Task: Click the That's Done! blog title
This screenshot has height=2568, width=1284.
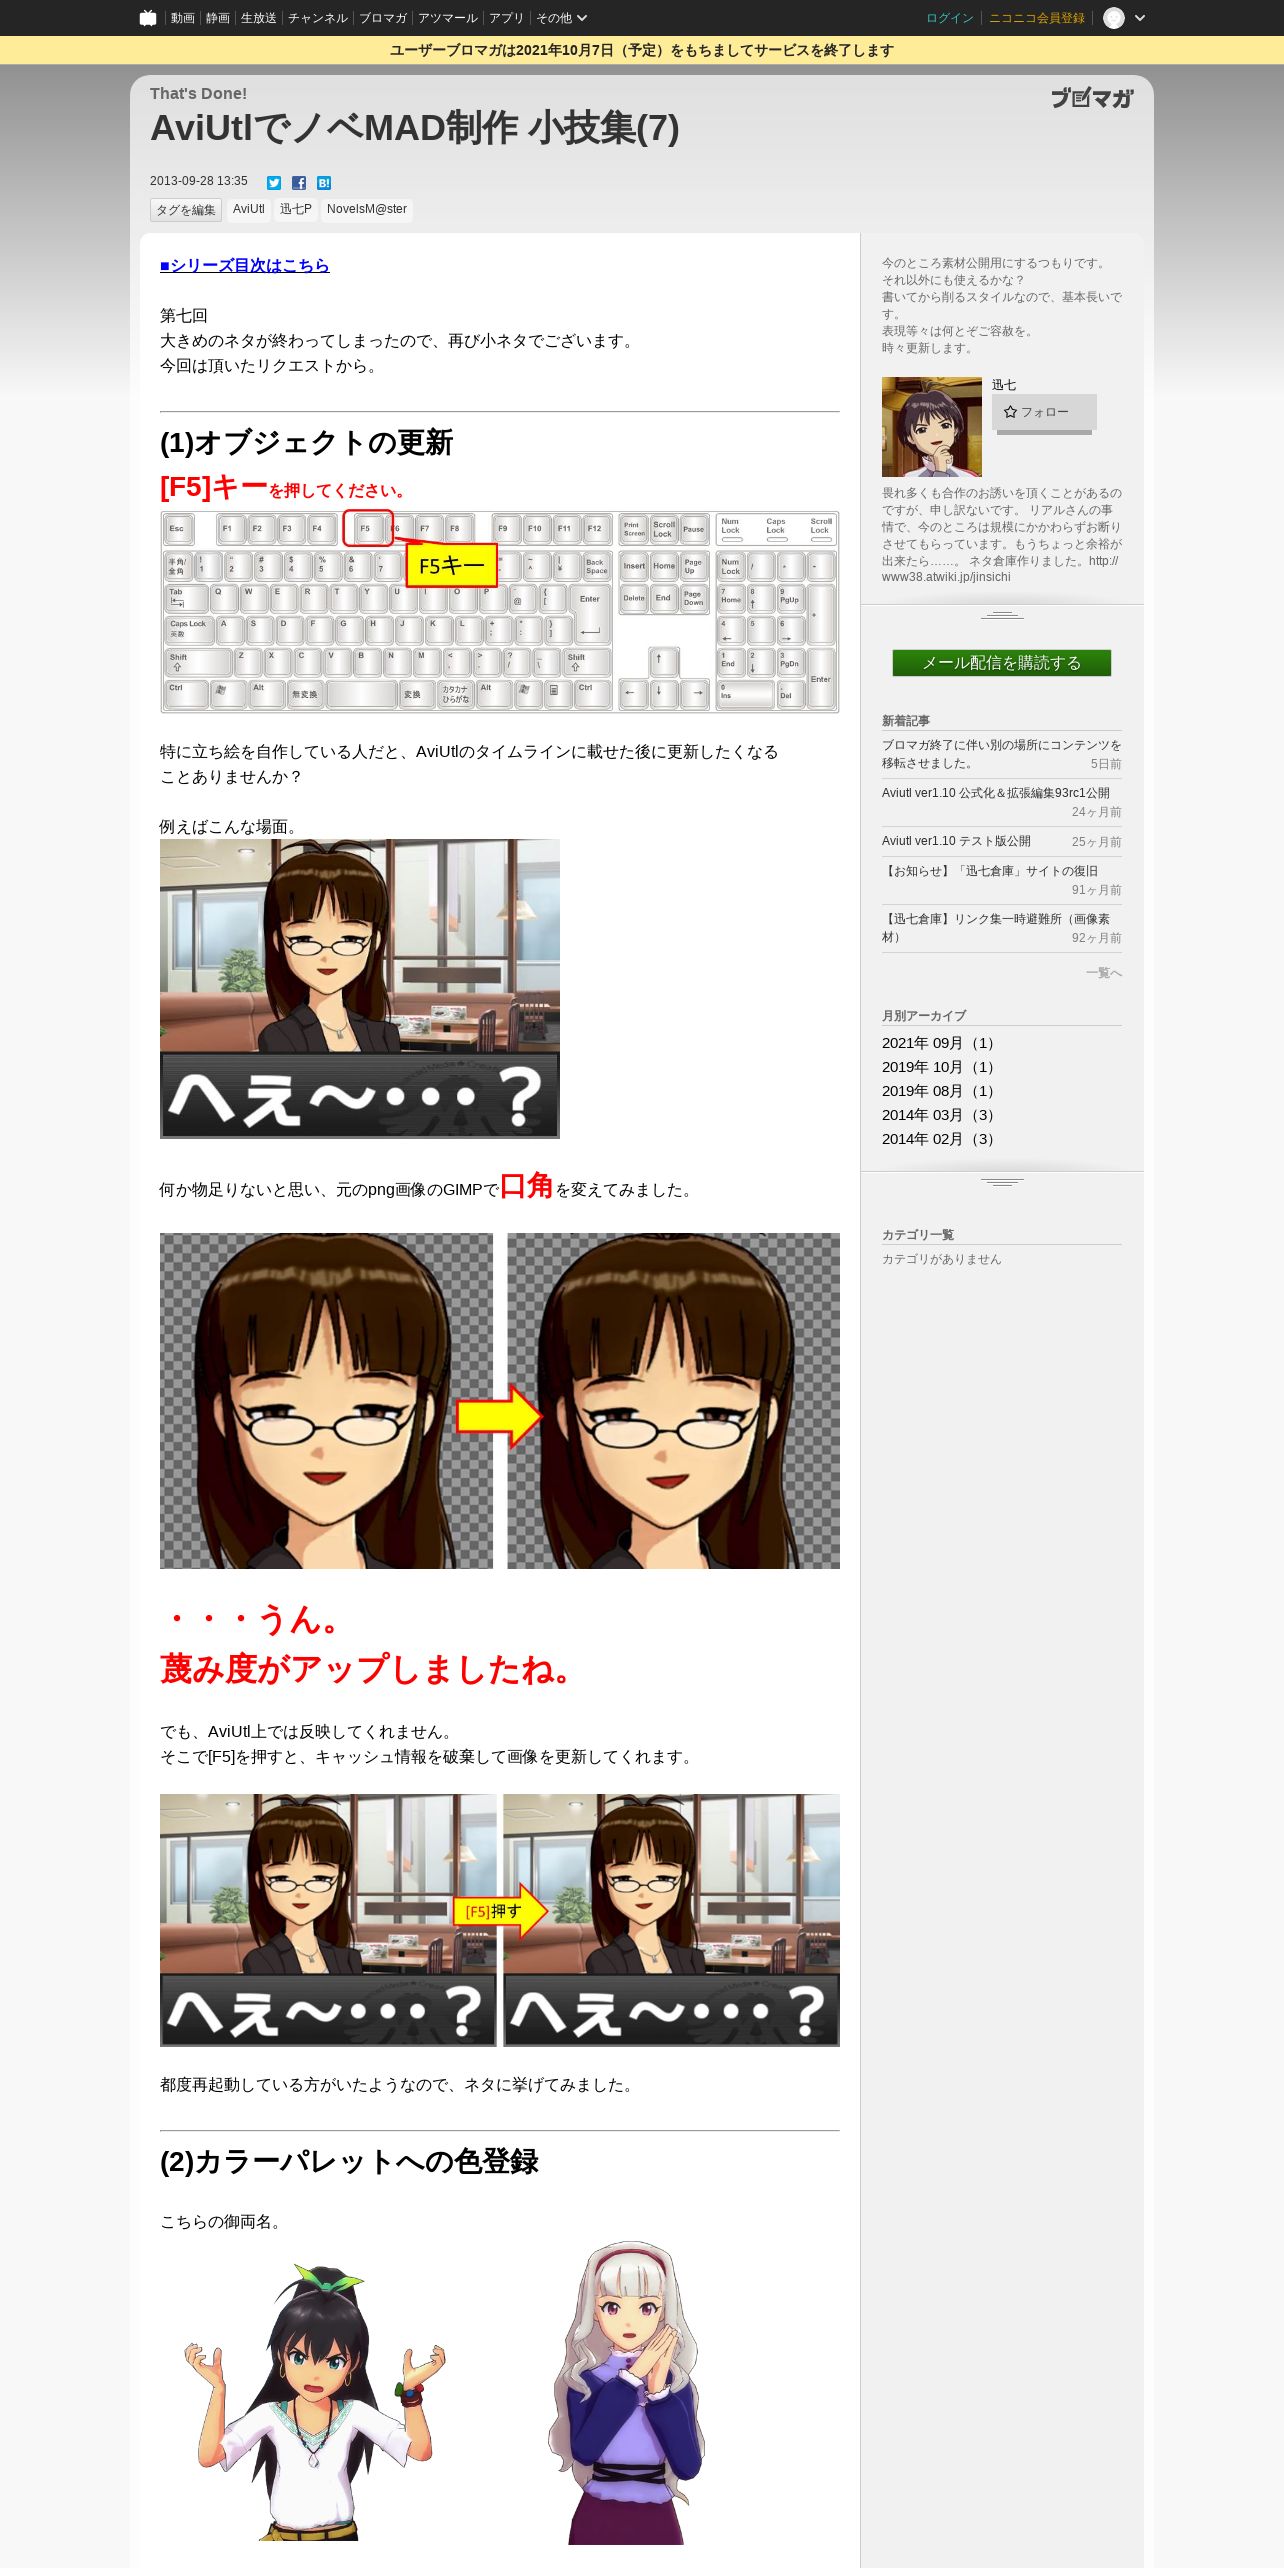Action: [x=198, y=93]
